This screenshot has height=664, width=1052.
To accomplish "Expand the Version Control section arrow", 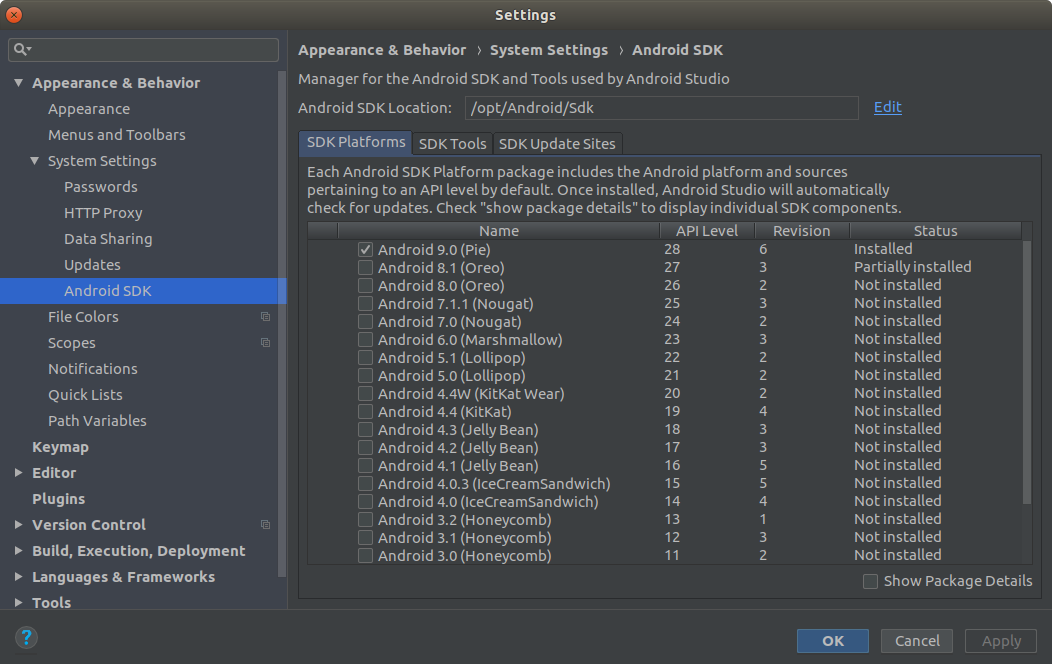I will point(19,524).
